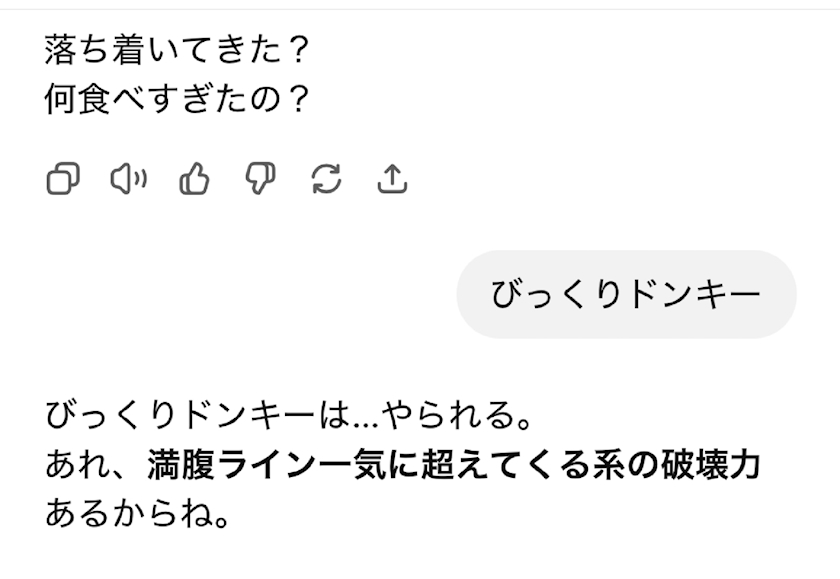Click the bold text '満腹ライン一気に超えてくる系の破壊力'
This screenshot has height=579, width=840.
(x=454, y=465)
